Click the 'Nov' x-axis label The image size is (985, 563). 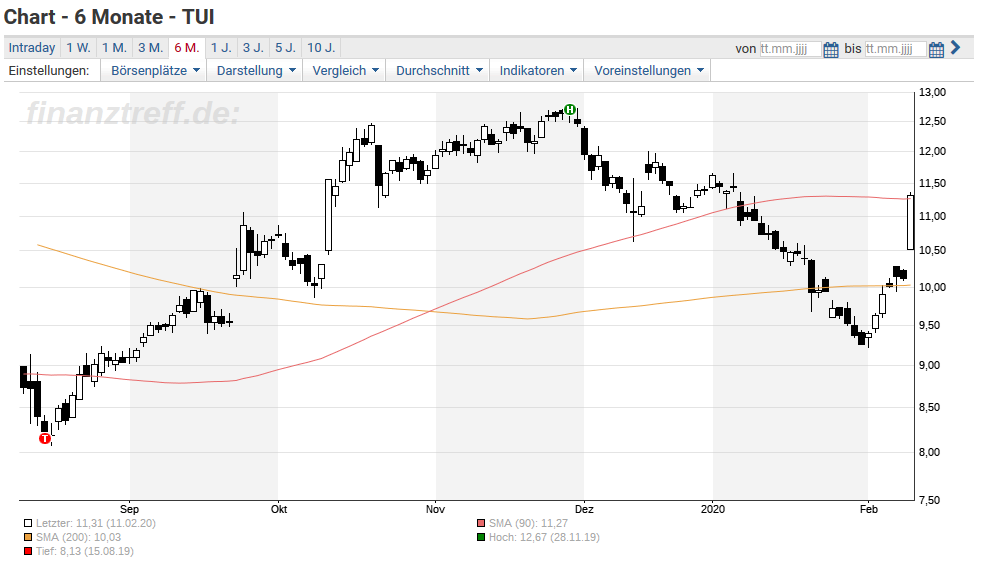pyautogui.click(x=435, y=509)
